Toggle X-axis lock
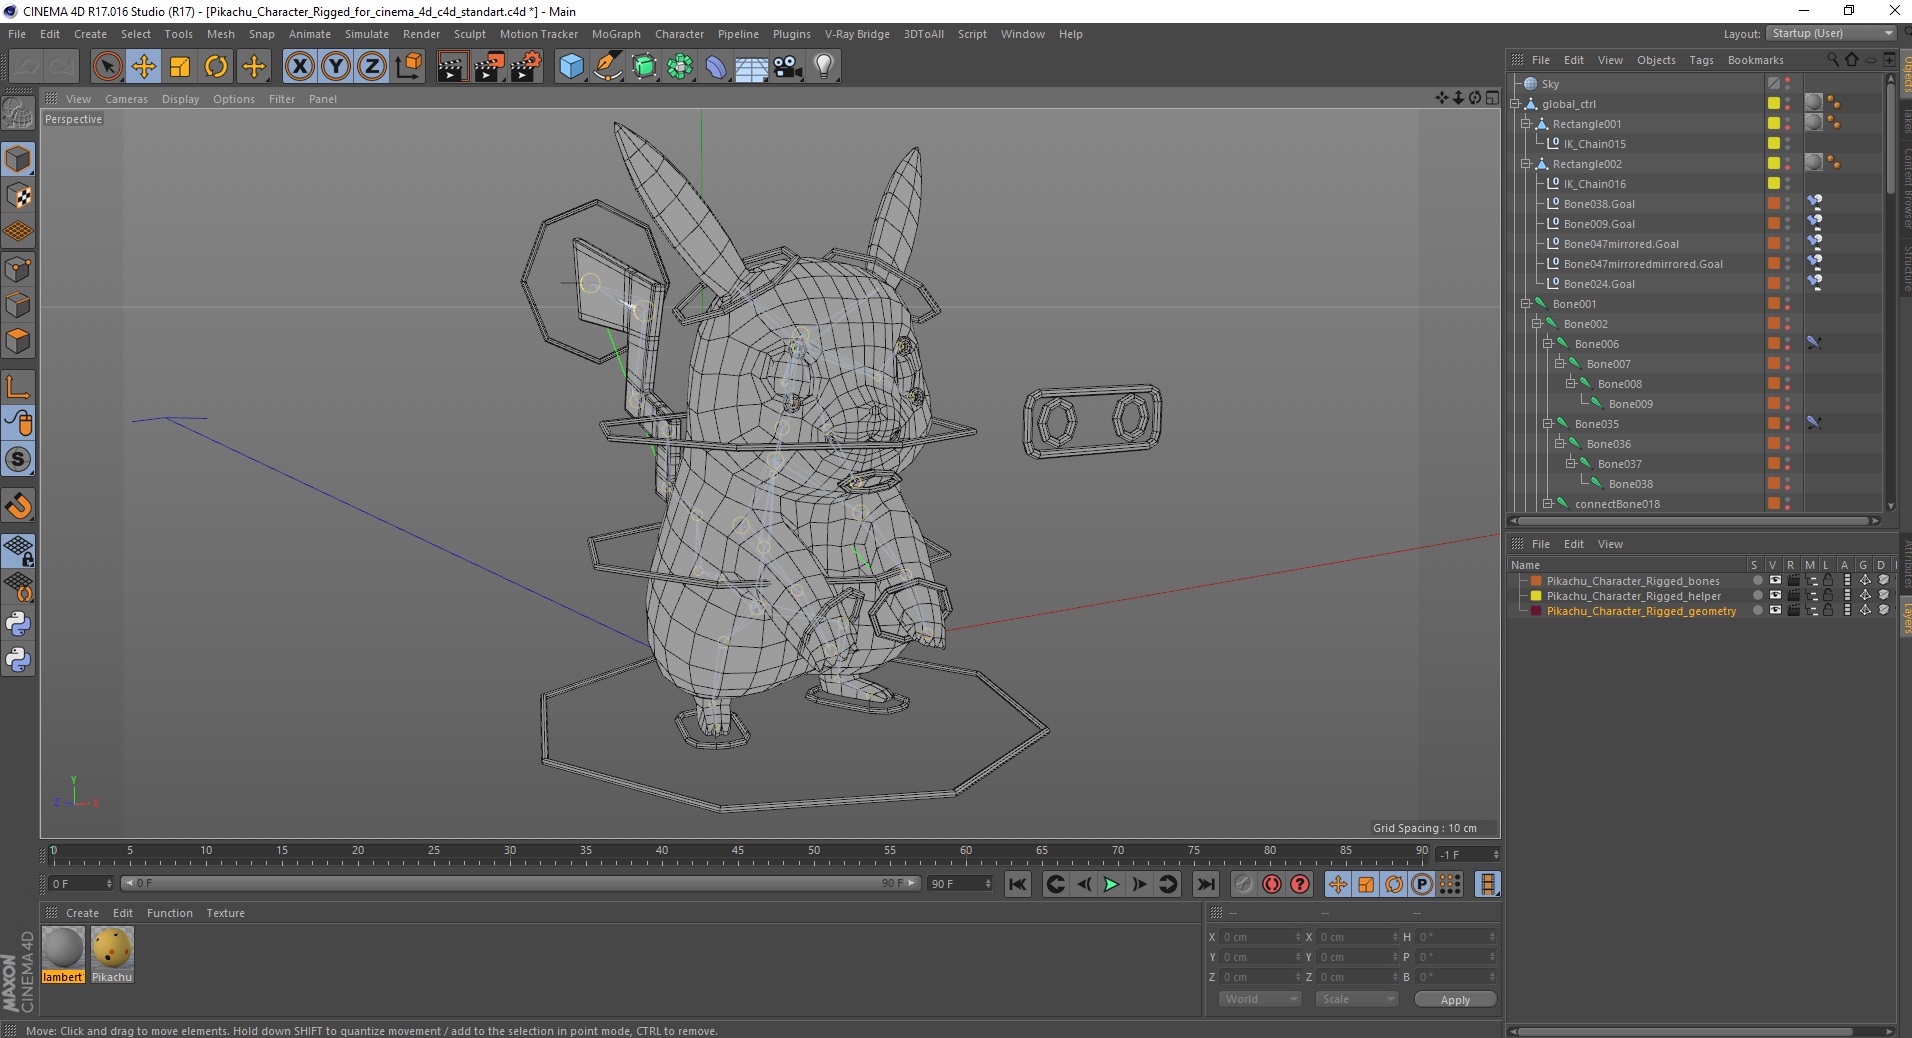 coord(299,67)
